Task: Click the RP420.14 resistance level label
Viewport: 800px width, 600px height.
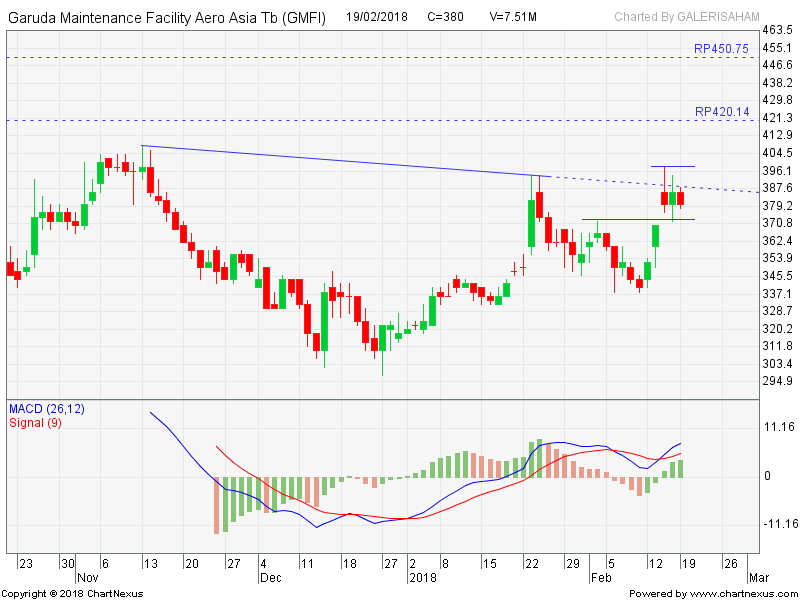Action: [722, 112]
